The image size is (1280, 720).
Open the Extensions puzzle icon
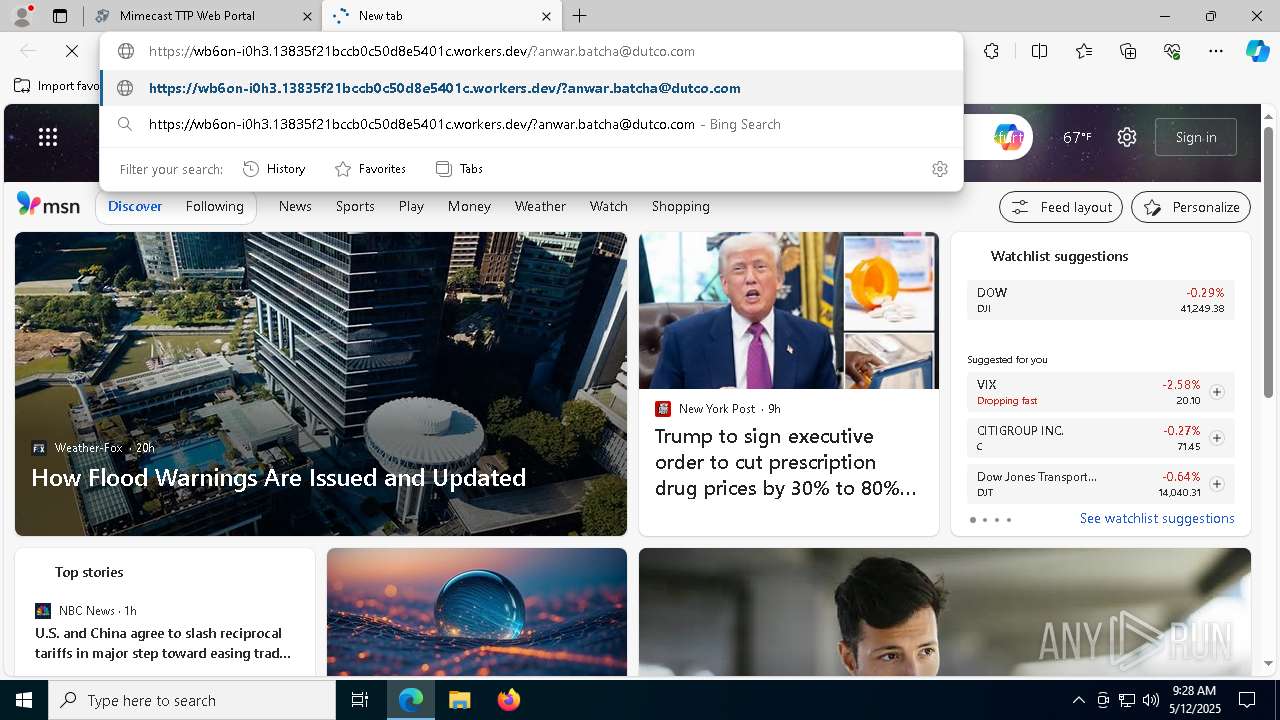pos(991,51)
